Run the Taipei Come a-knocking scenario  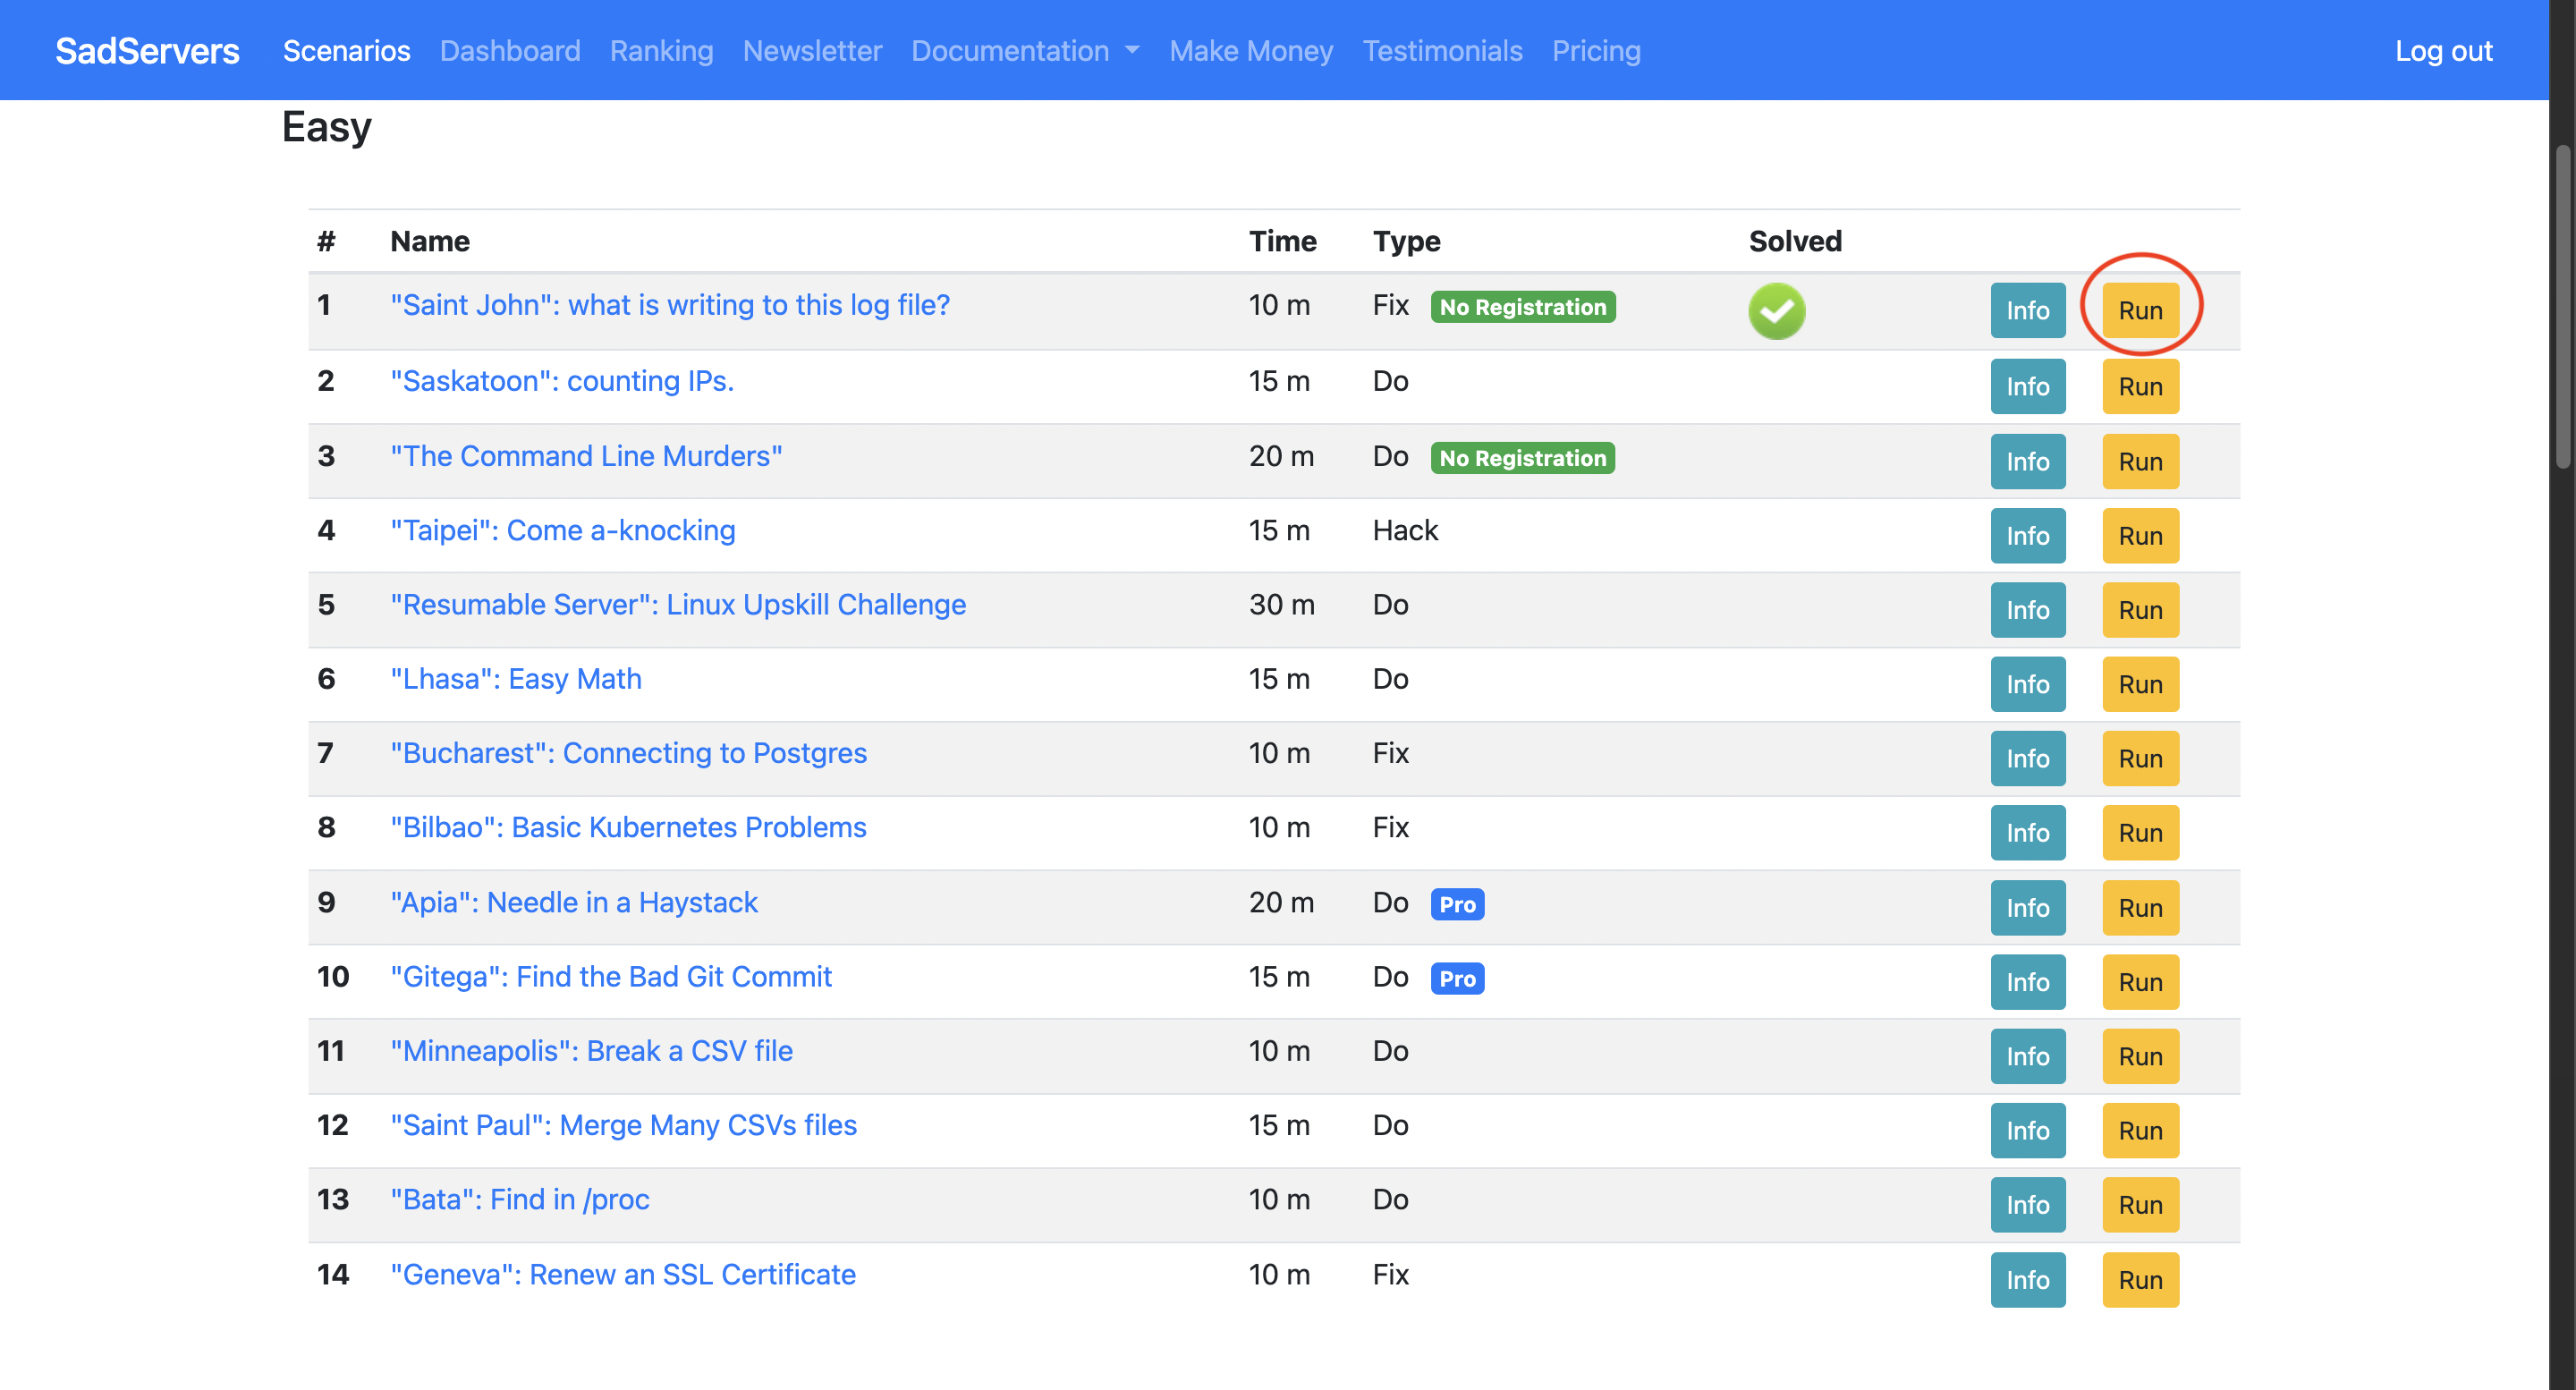tap(2140, 536)
